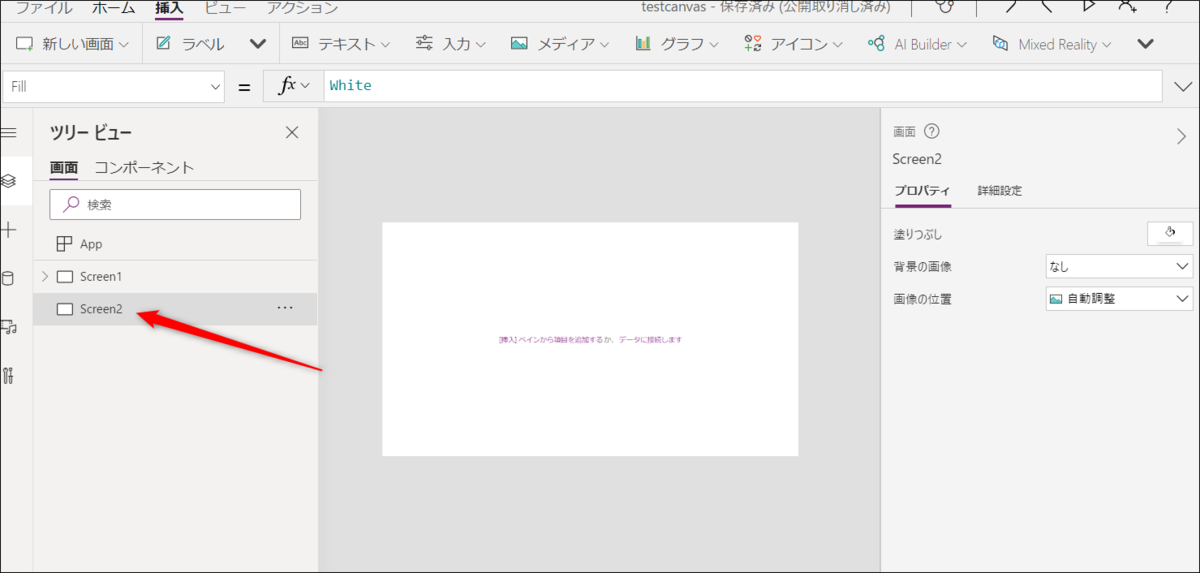Click help icon next to 画面

[x=932, y=131]
